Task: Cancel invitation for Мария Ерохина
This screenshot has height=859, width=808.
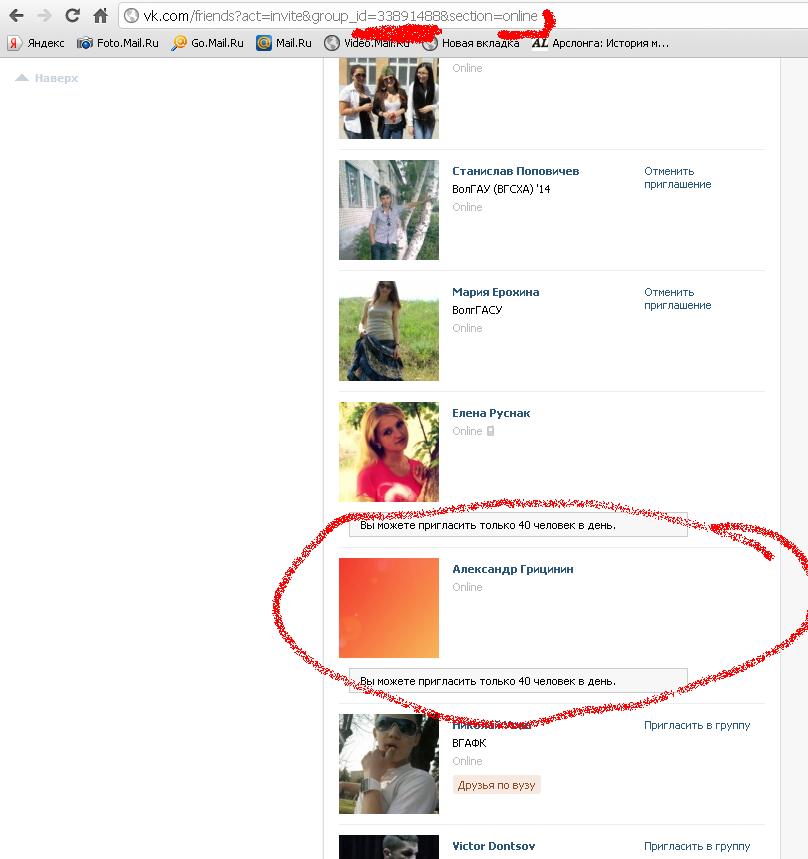Action: [678, 299]
